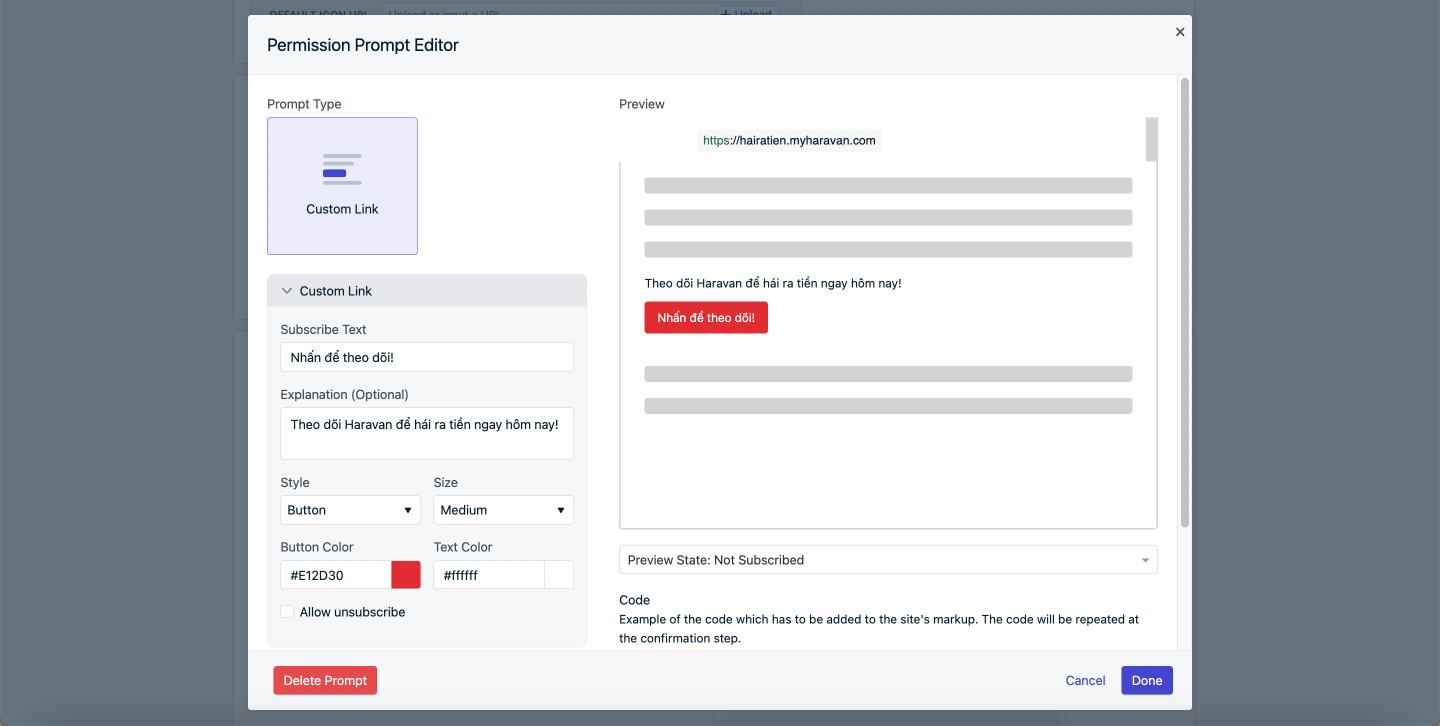Click the Done button

tap(1147, 680)
